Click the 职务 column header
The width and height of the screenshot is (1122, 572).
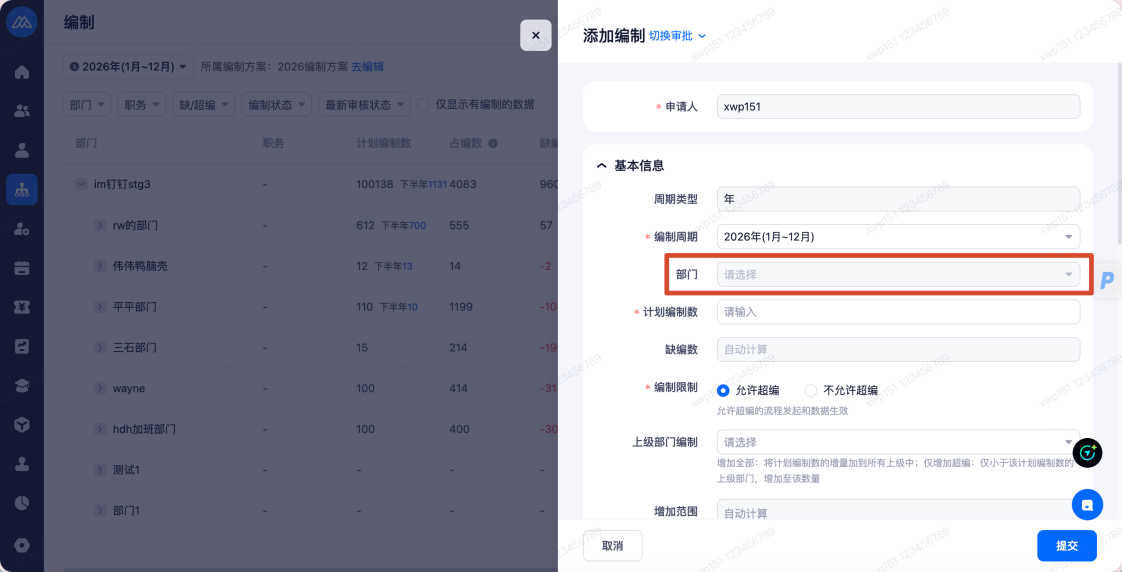coord(273,143)
